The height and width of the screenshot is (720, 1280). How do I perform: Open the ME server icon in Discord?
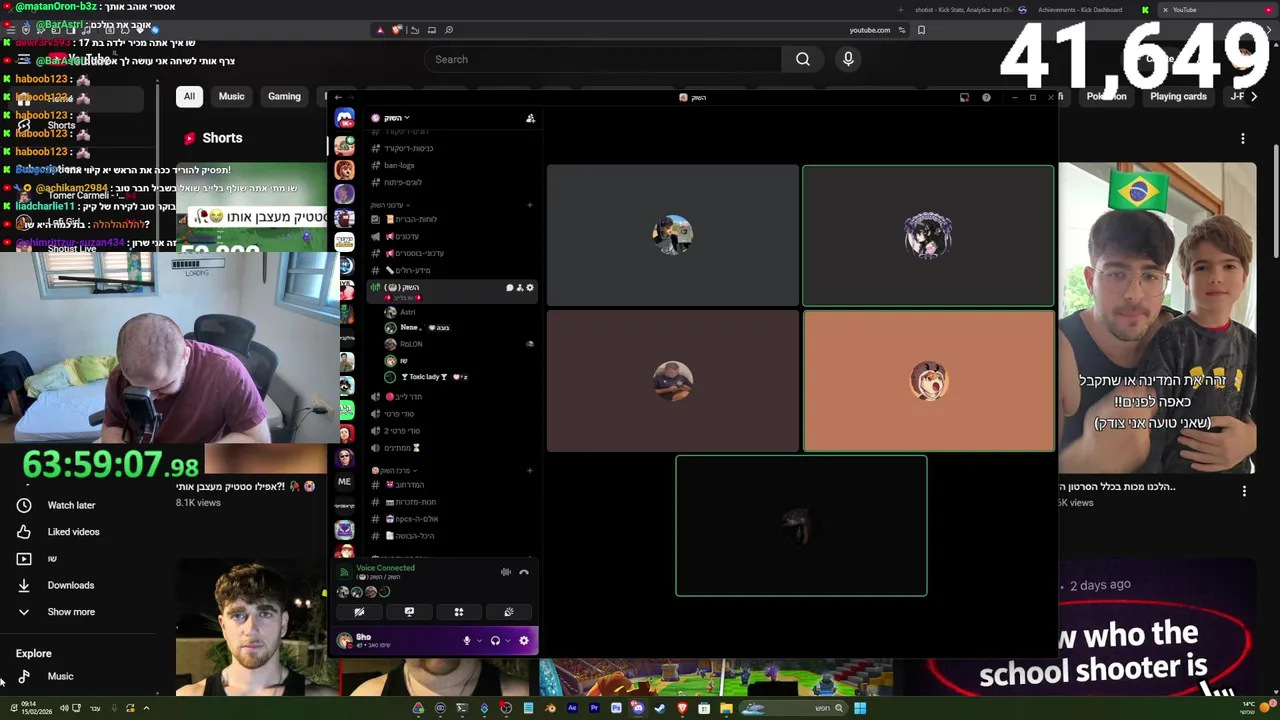[x=344, y=481]
